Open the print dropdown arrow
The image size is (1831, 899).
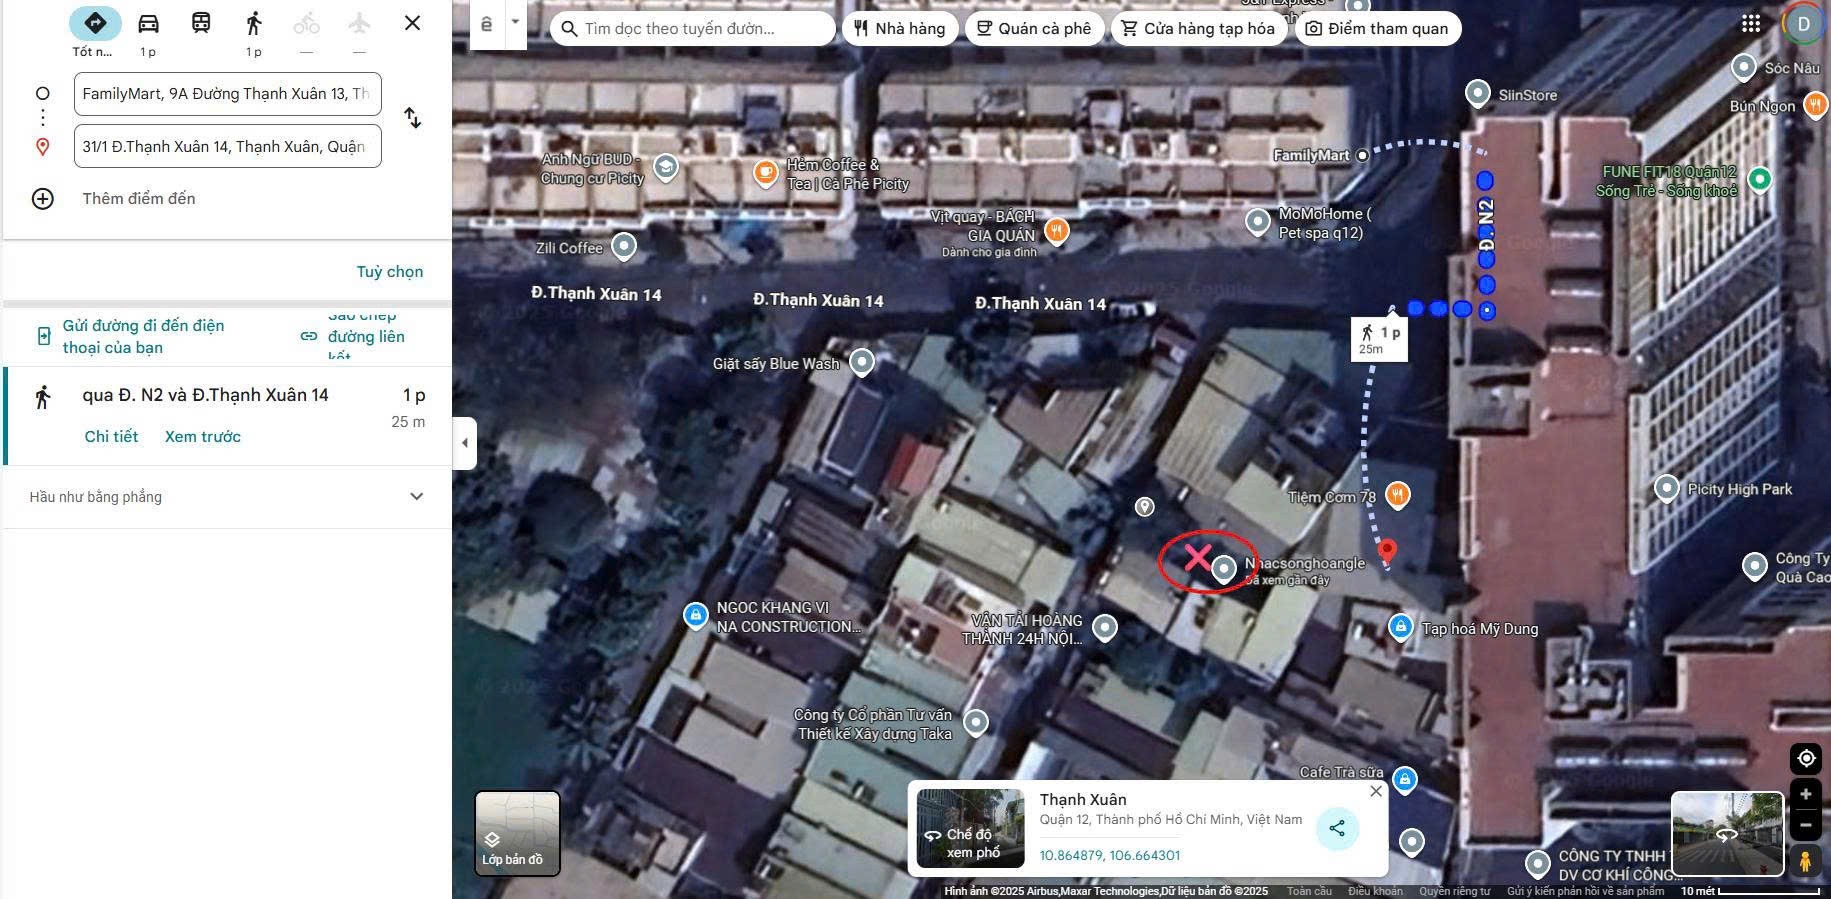coord(515,23)
